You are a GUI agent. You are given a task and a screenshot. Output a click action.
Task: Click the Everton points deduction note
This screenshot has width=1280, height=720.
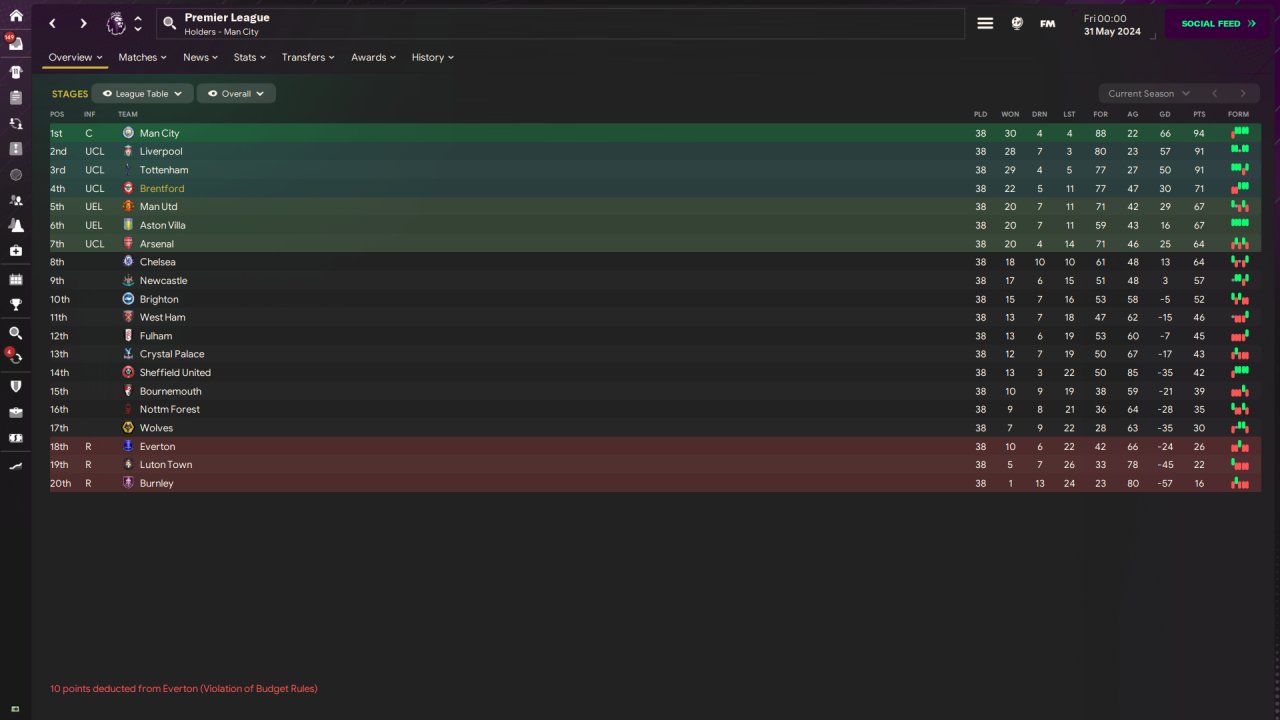184,689
